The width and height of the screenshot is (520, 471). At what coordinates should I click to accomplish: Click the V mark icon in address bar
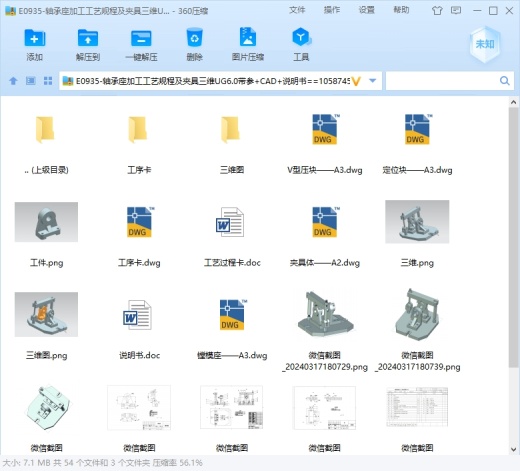[356, 81]
